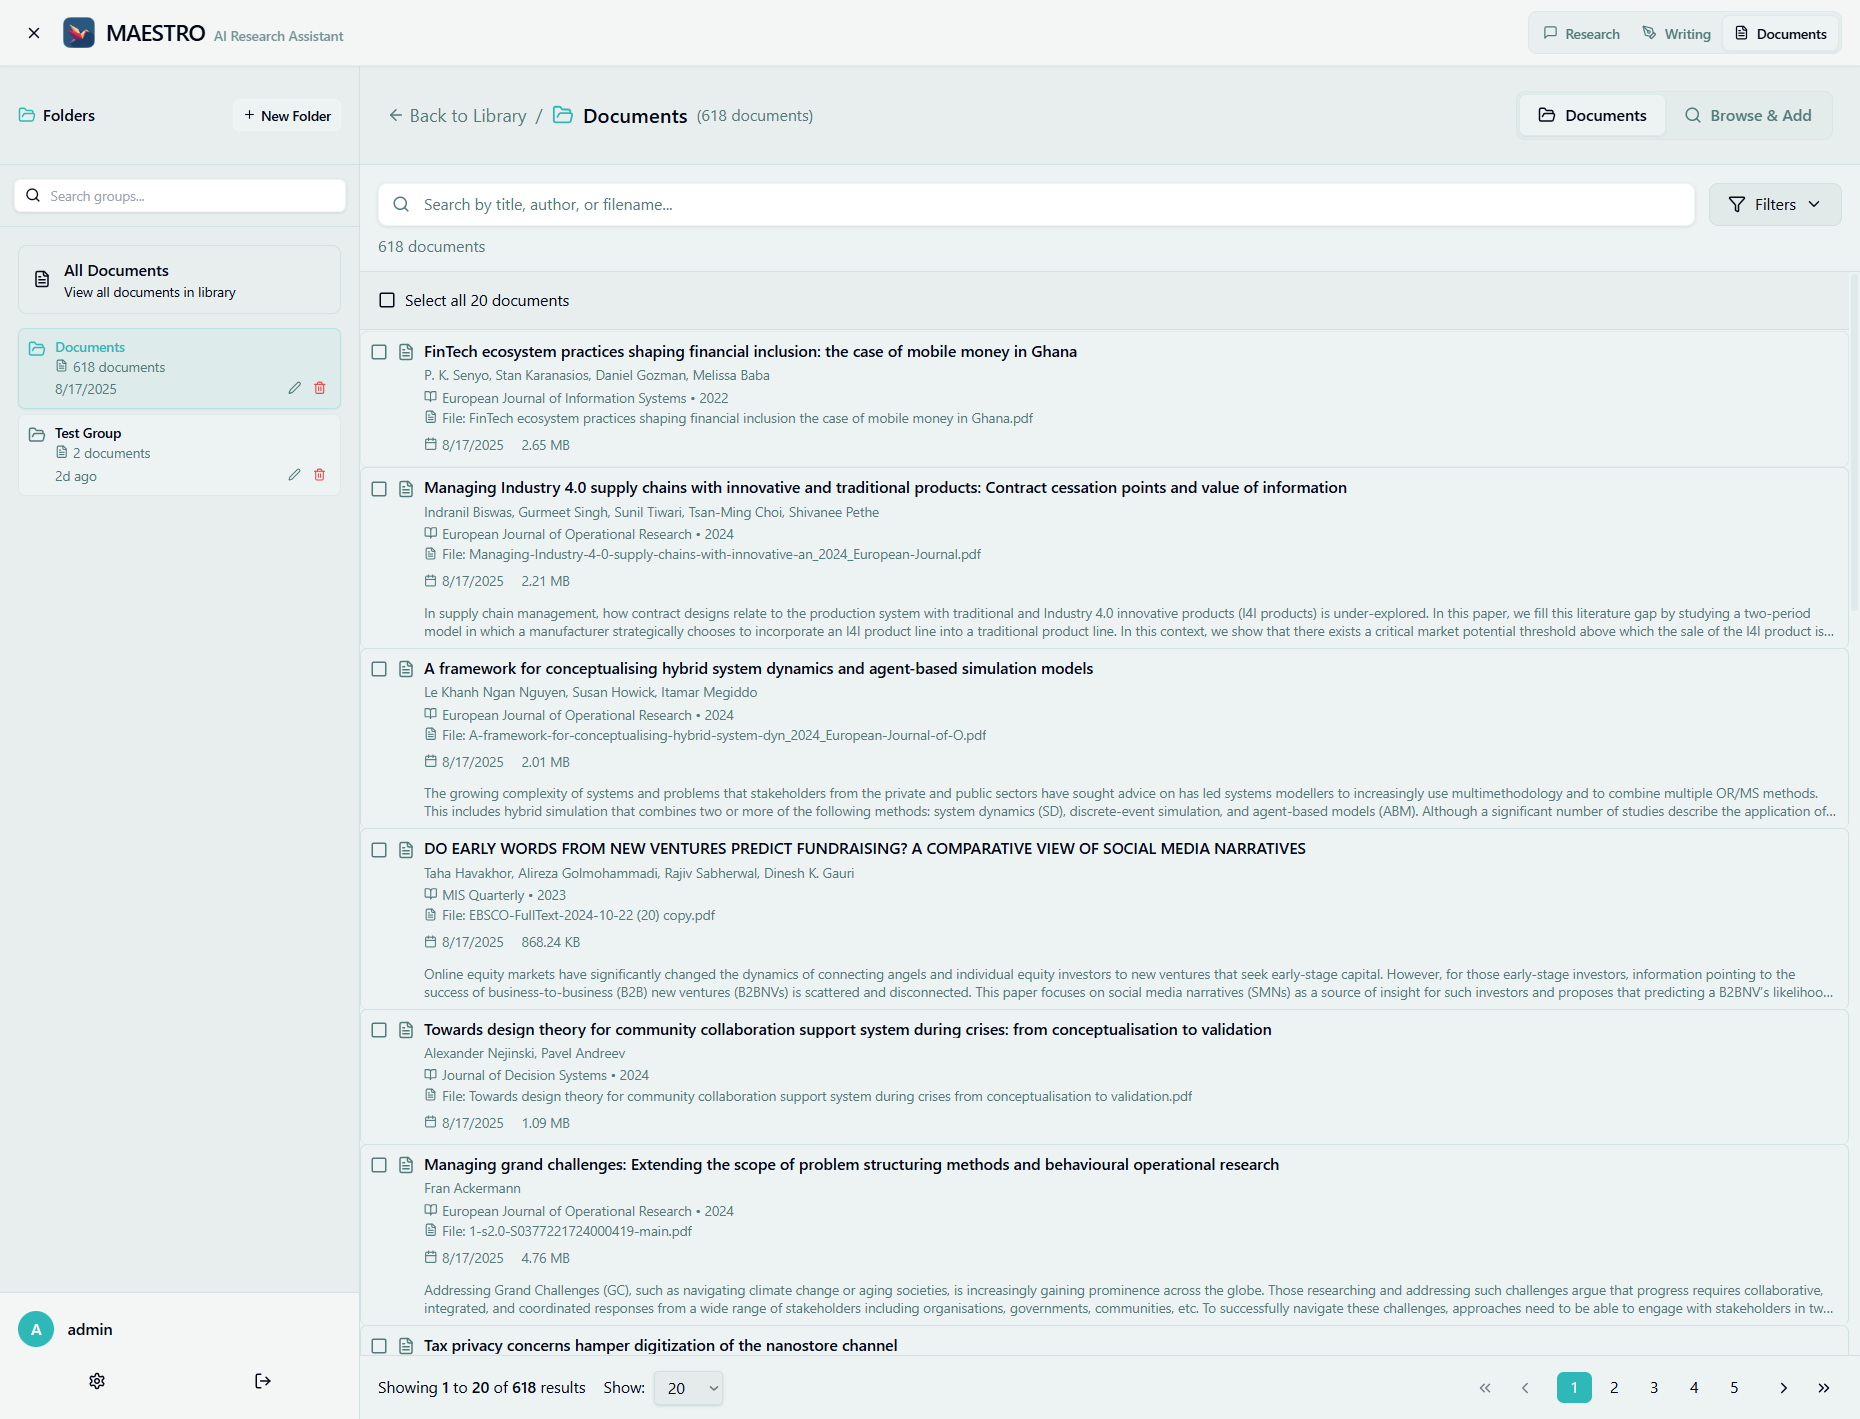The width and height of the screenshot is (1860, 1419).
Task: Click the file icon beside the FinTech paper
Action: pos(406,352)
